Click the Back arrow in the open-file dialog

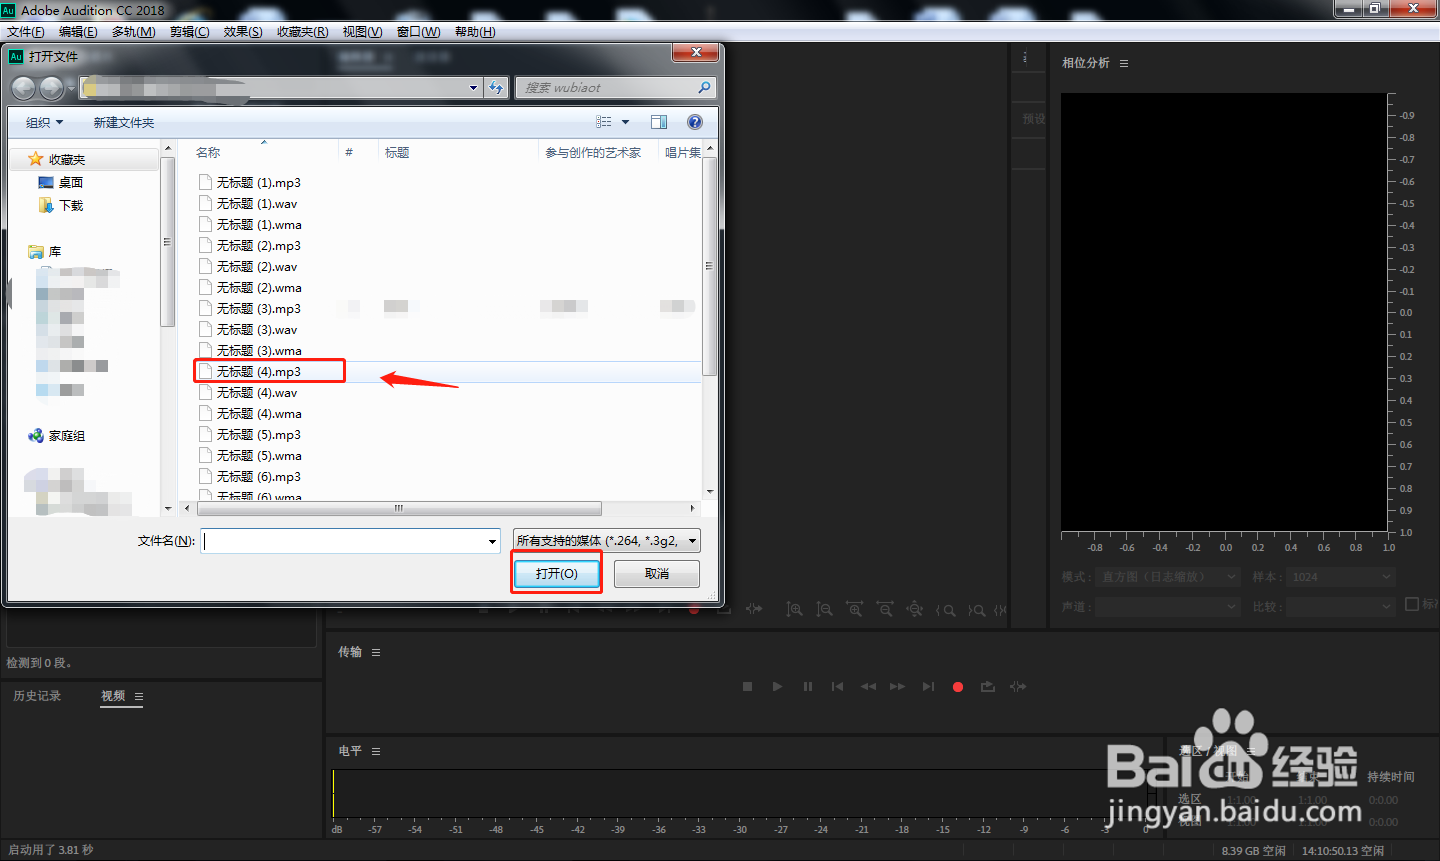(x=24, y=88)
